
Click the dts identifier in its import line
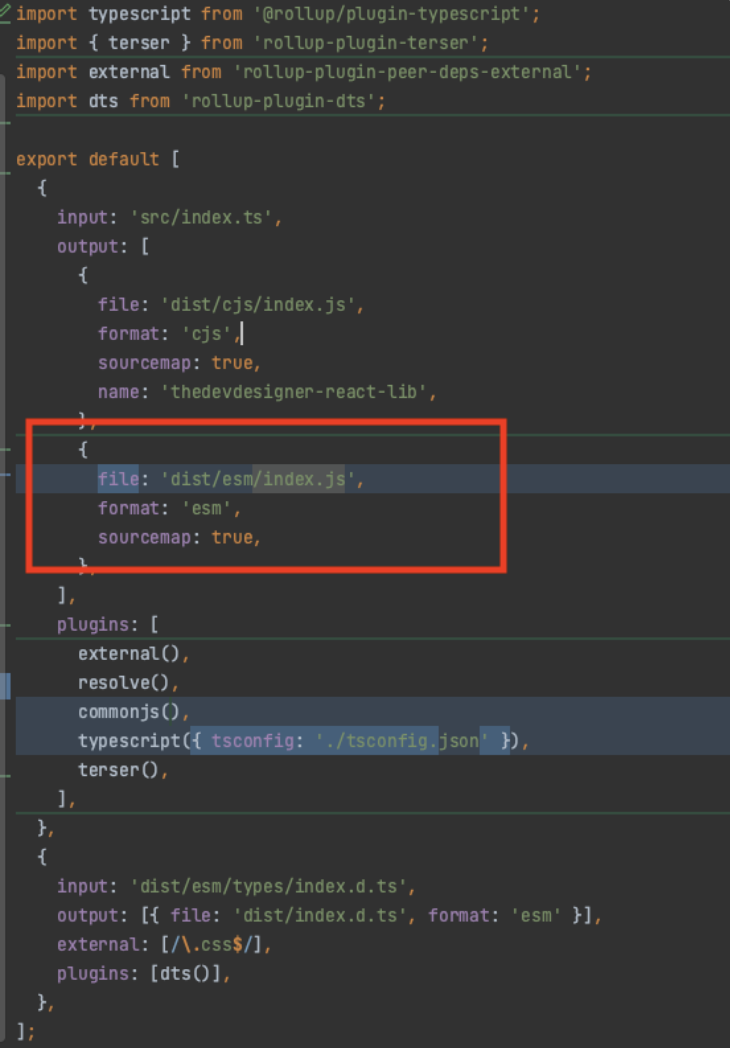[x=103, y=102]
